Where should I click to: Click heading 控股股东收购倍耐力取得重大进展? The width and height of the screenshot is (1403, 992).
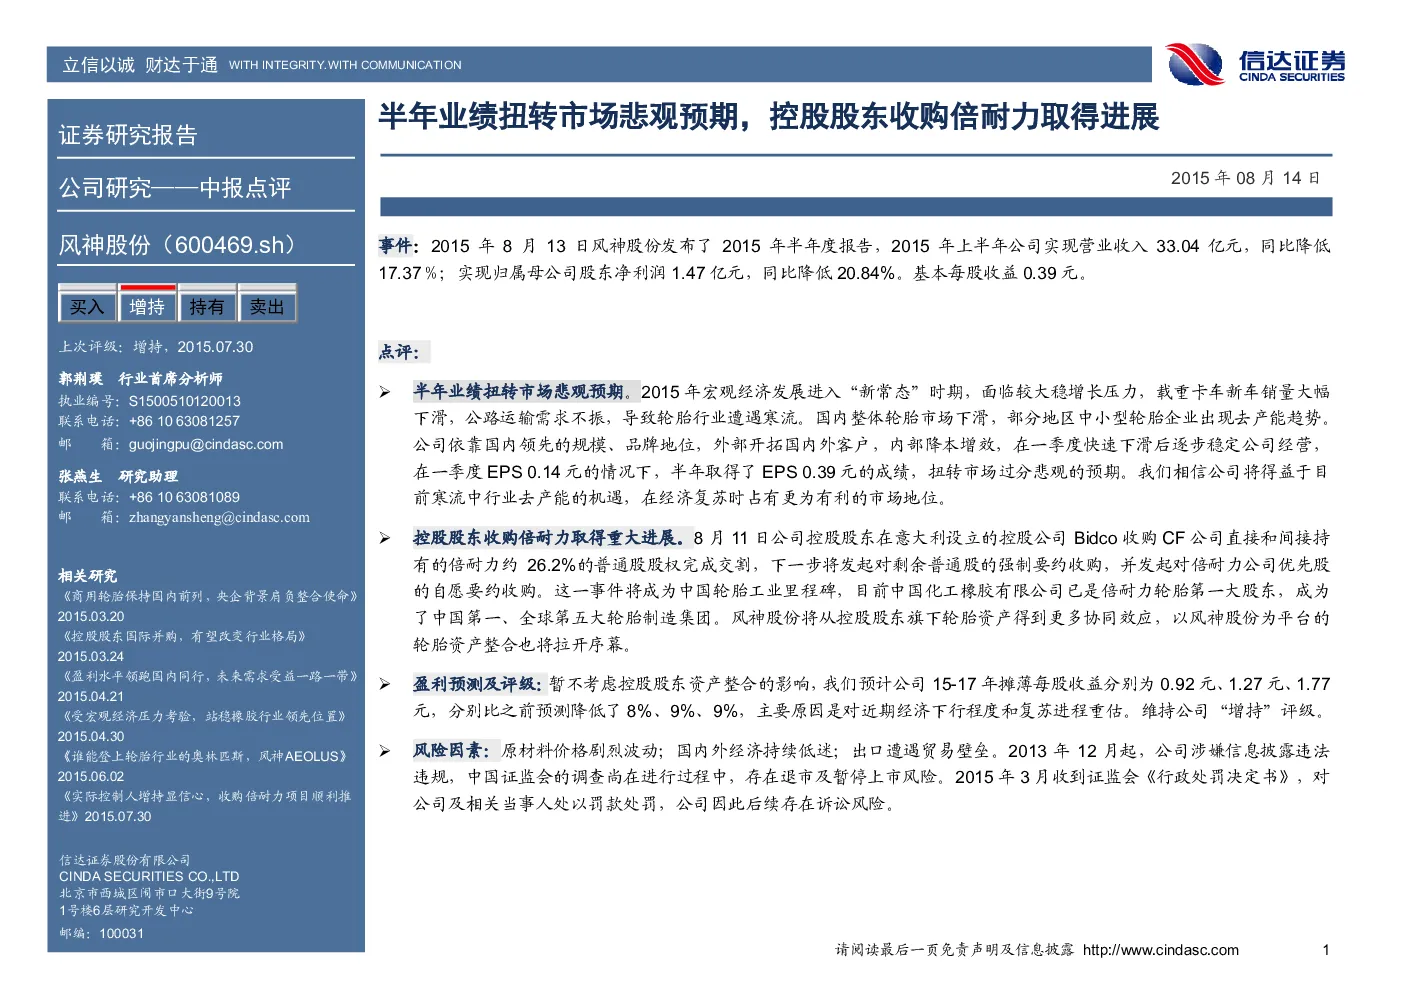[550, 538]
